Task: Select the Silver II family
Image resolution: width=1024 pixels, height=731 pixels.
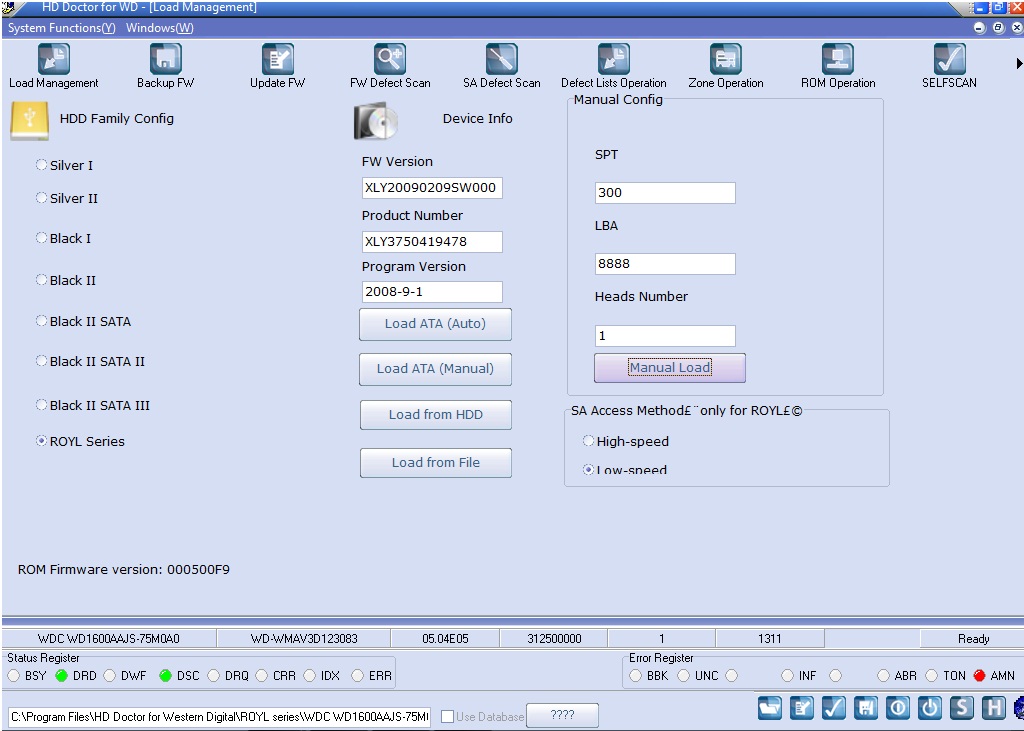Action: [42, 197]
